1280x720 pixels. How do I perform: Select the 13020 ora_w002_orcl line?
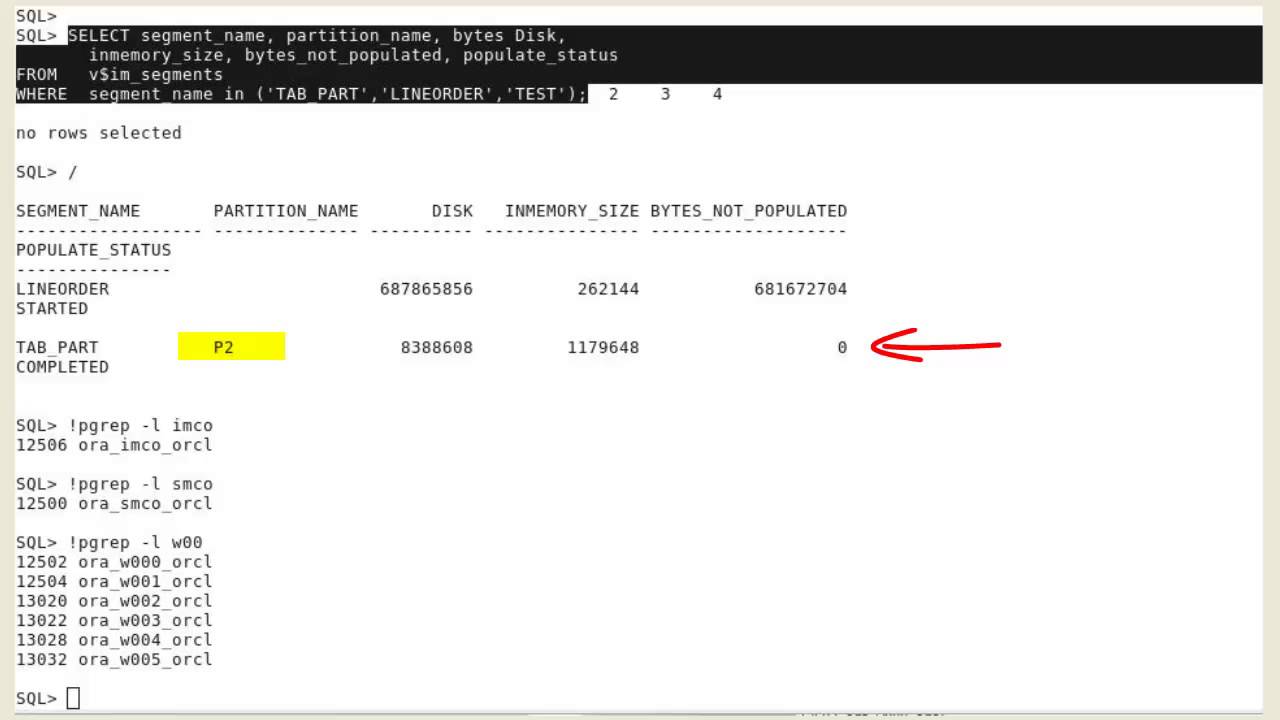114,601
